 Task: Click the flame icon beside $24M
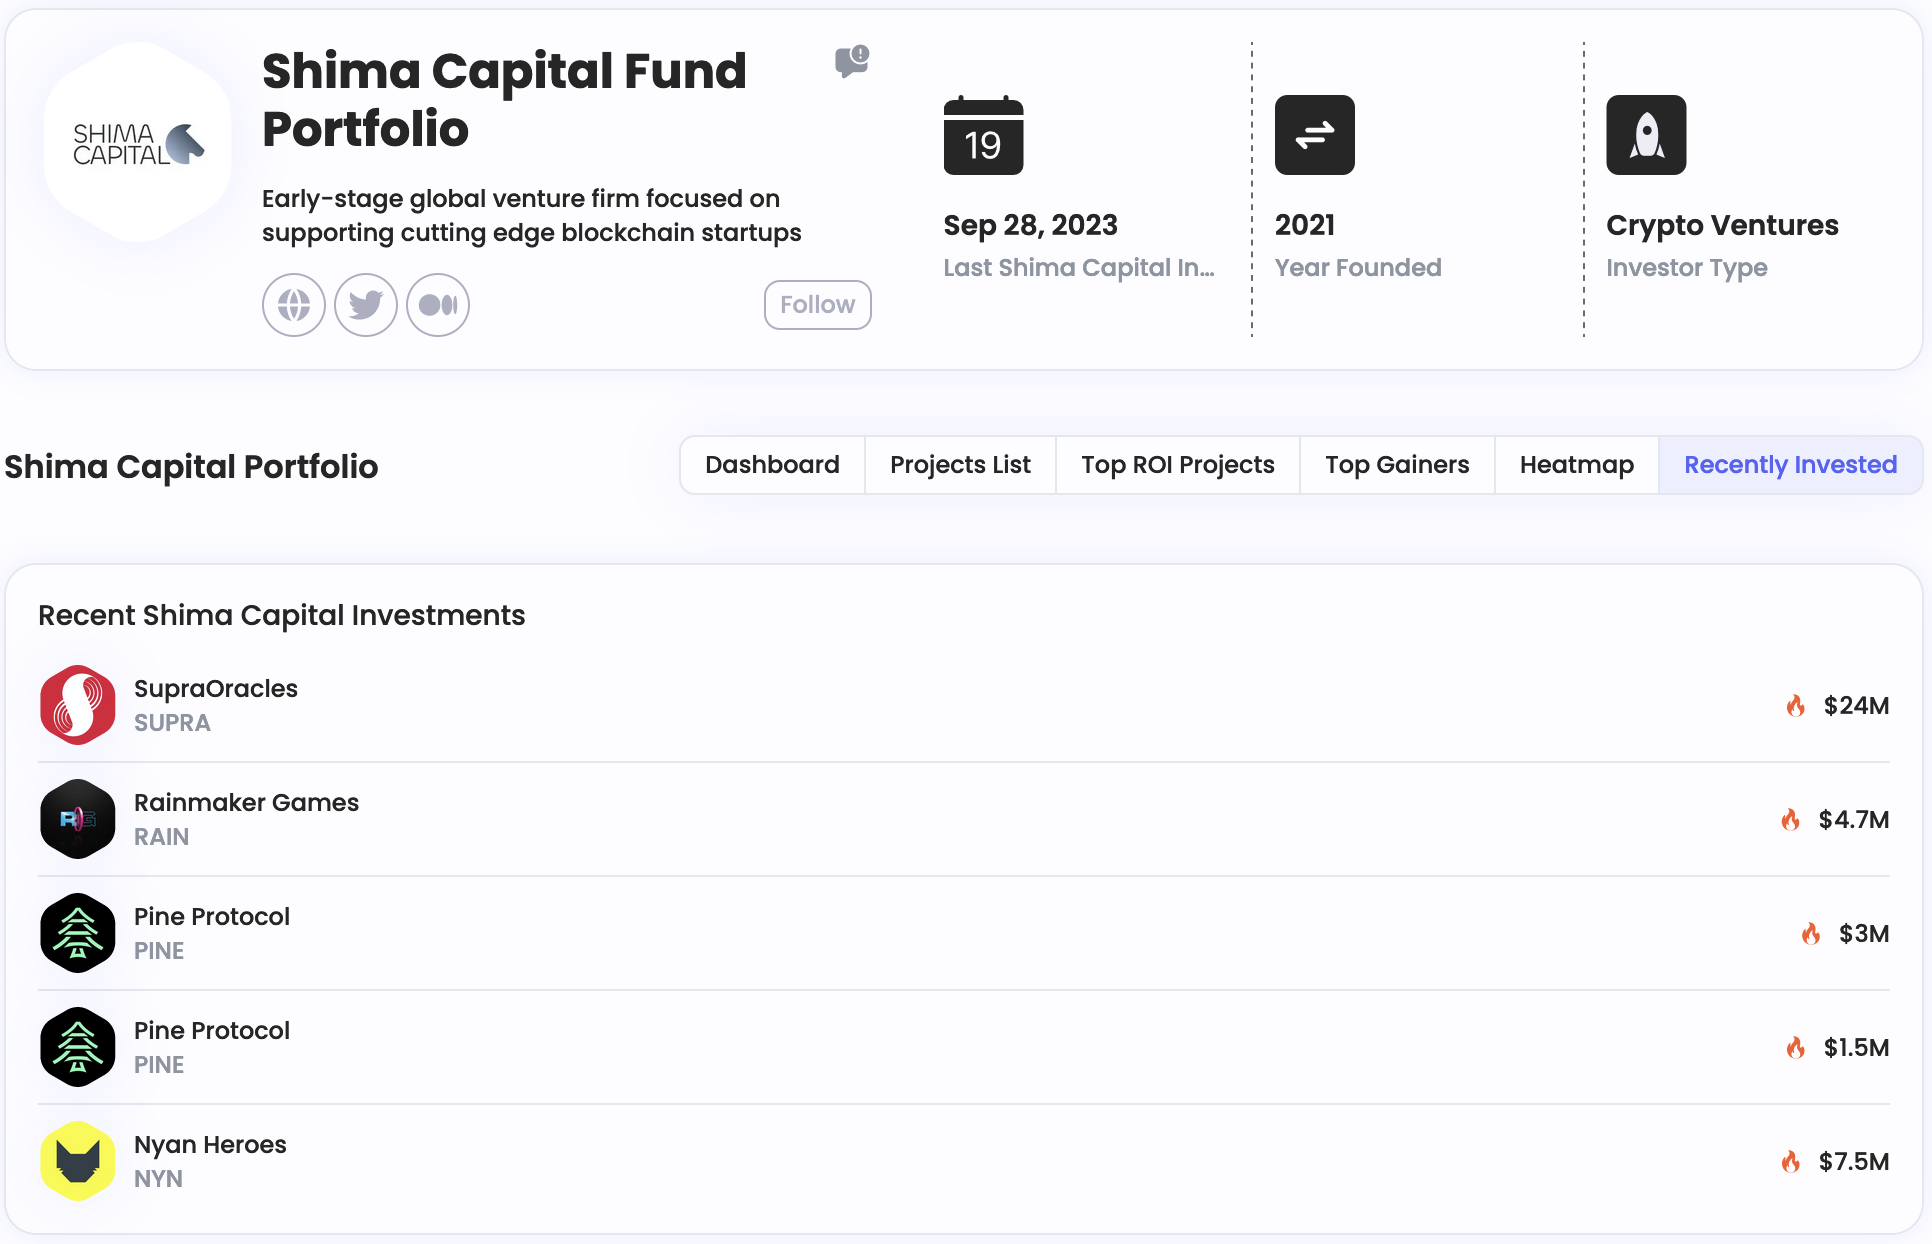[x=1796, y=706]
